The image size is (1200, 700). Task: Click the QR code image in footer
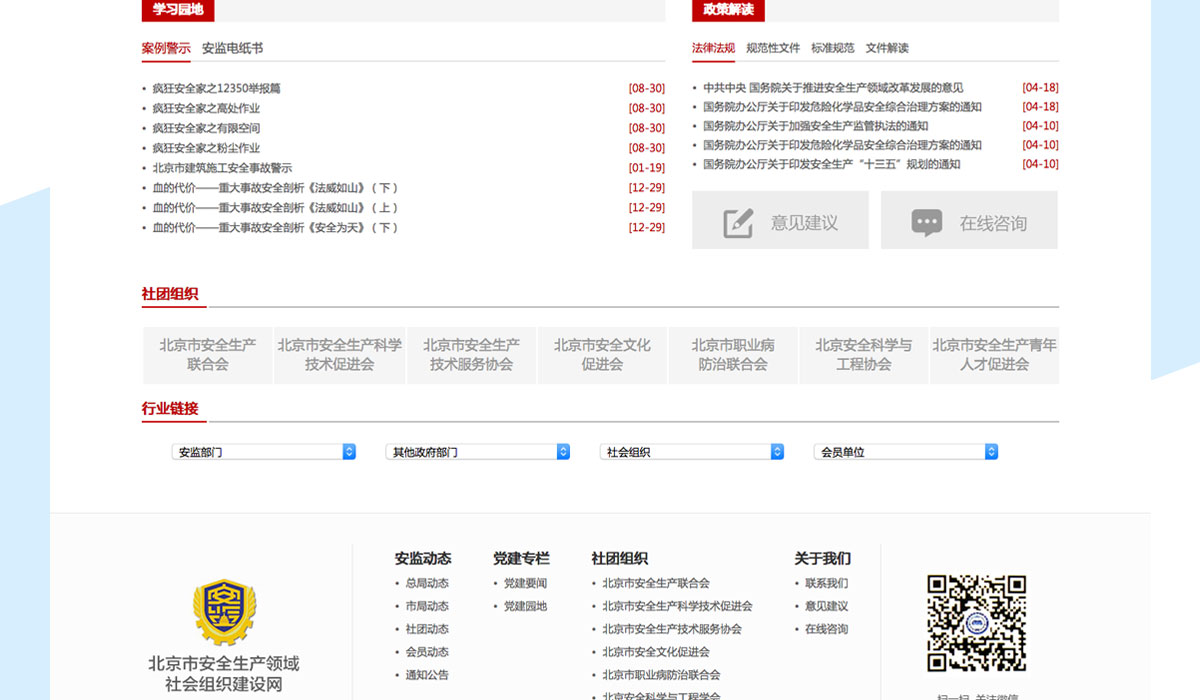pyautogui.click(x=976, y=623)
